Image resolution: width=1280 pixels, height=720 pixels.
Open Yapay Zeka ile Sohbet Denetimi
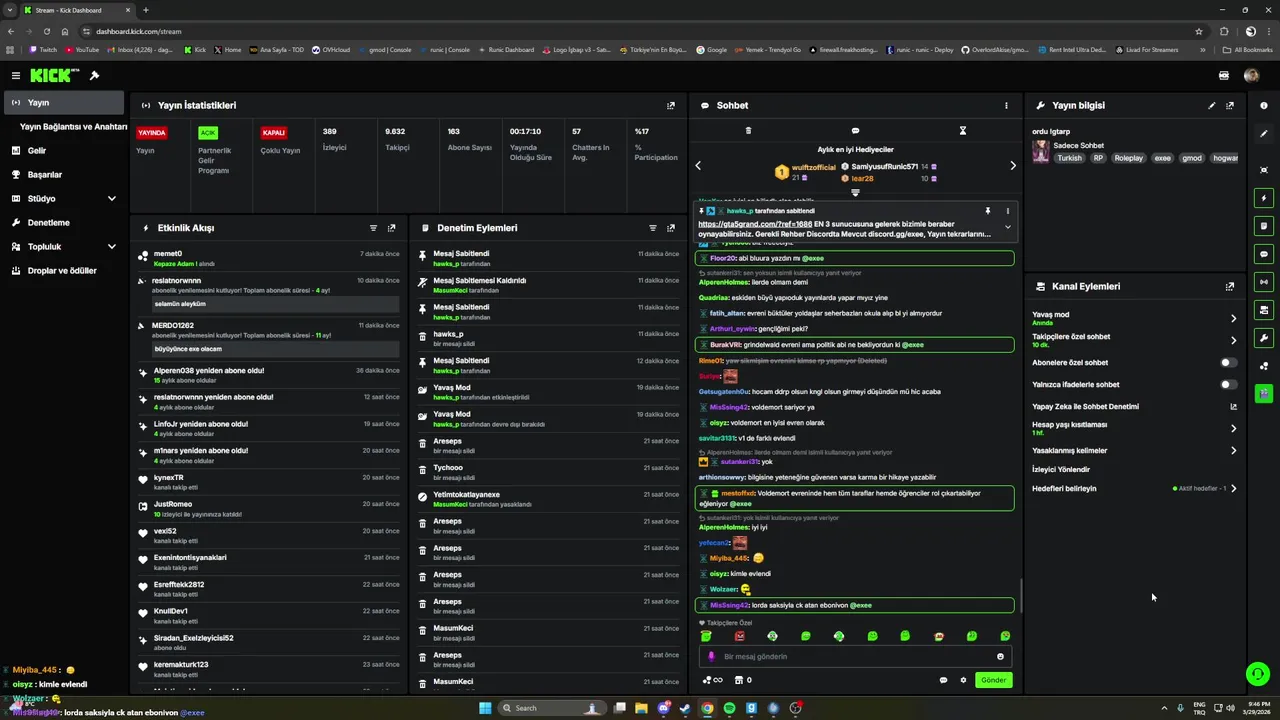click(1135, 407)
